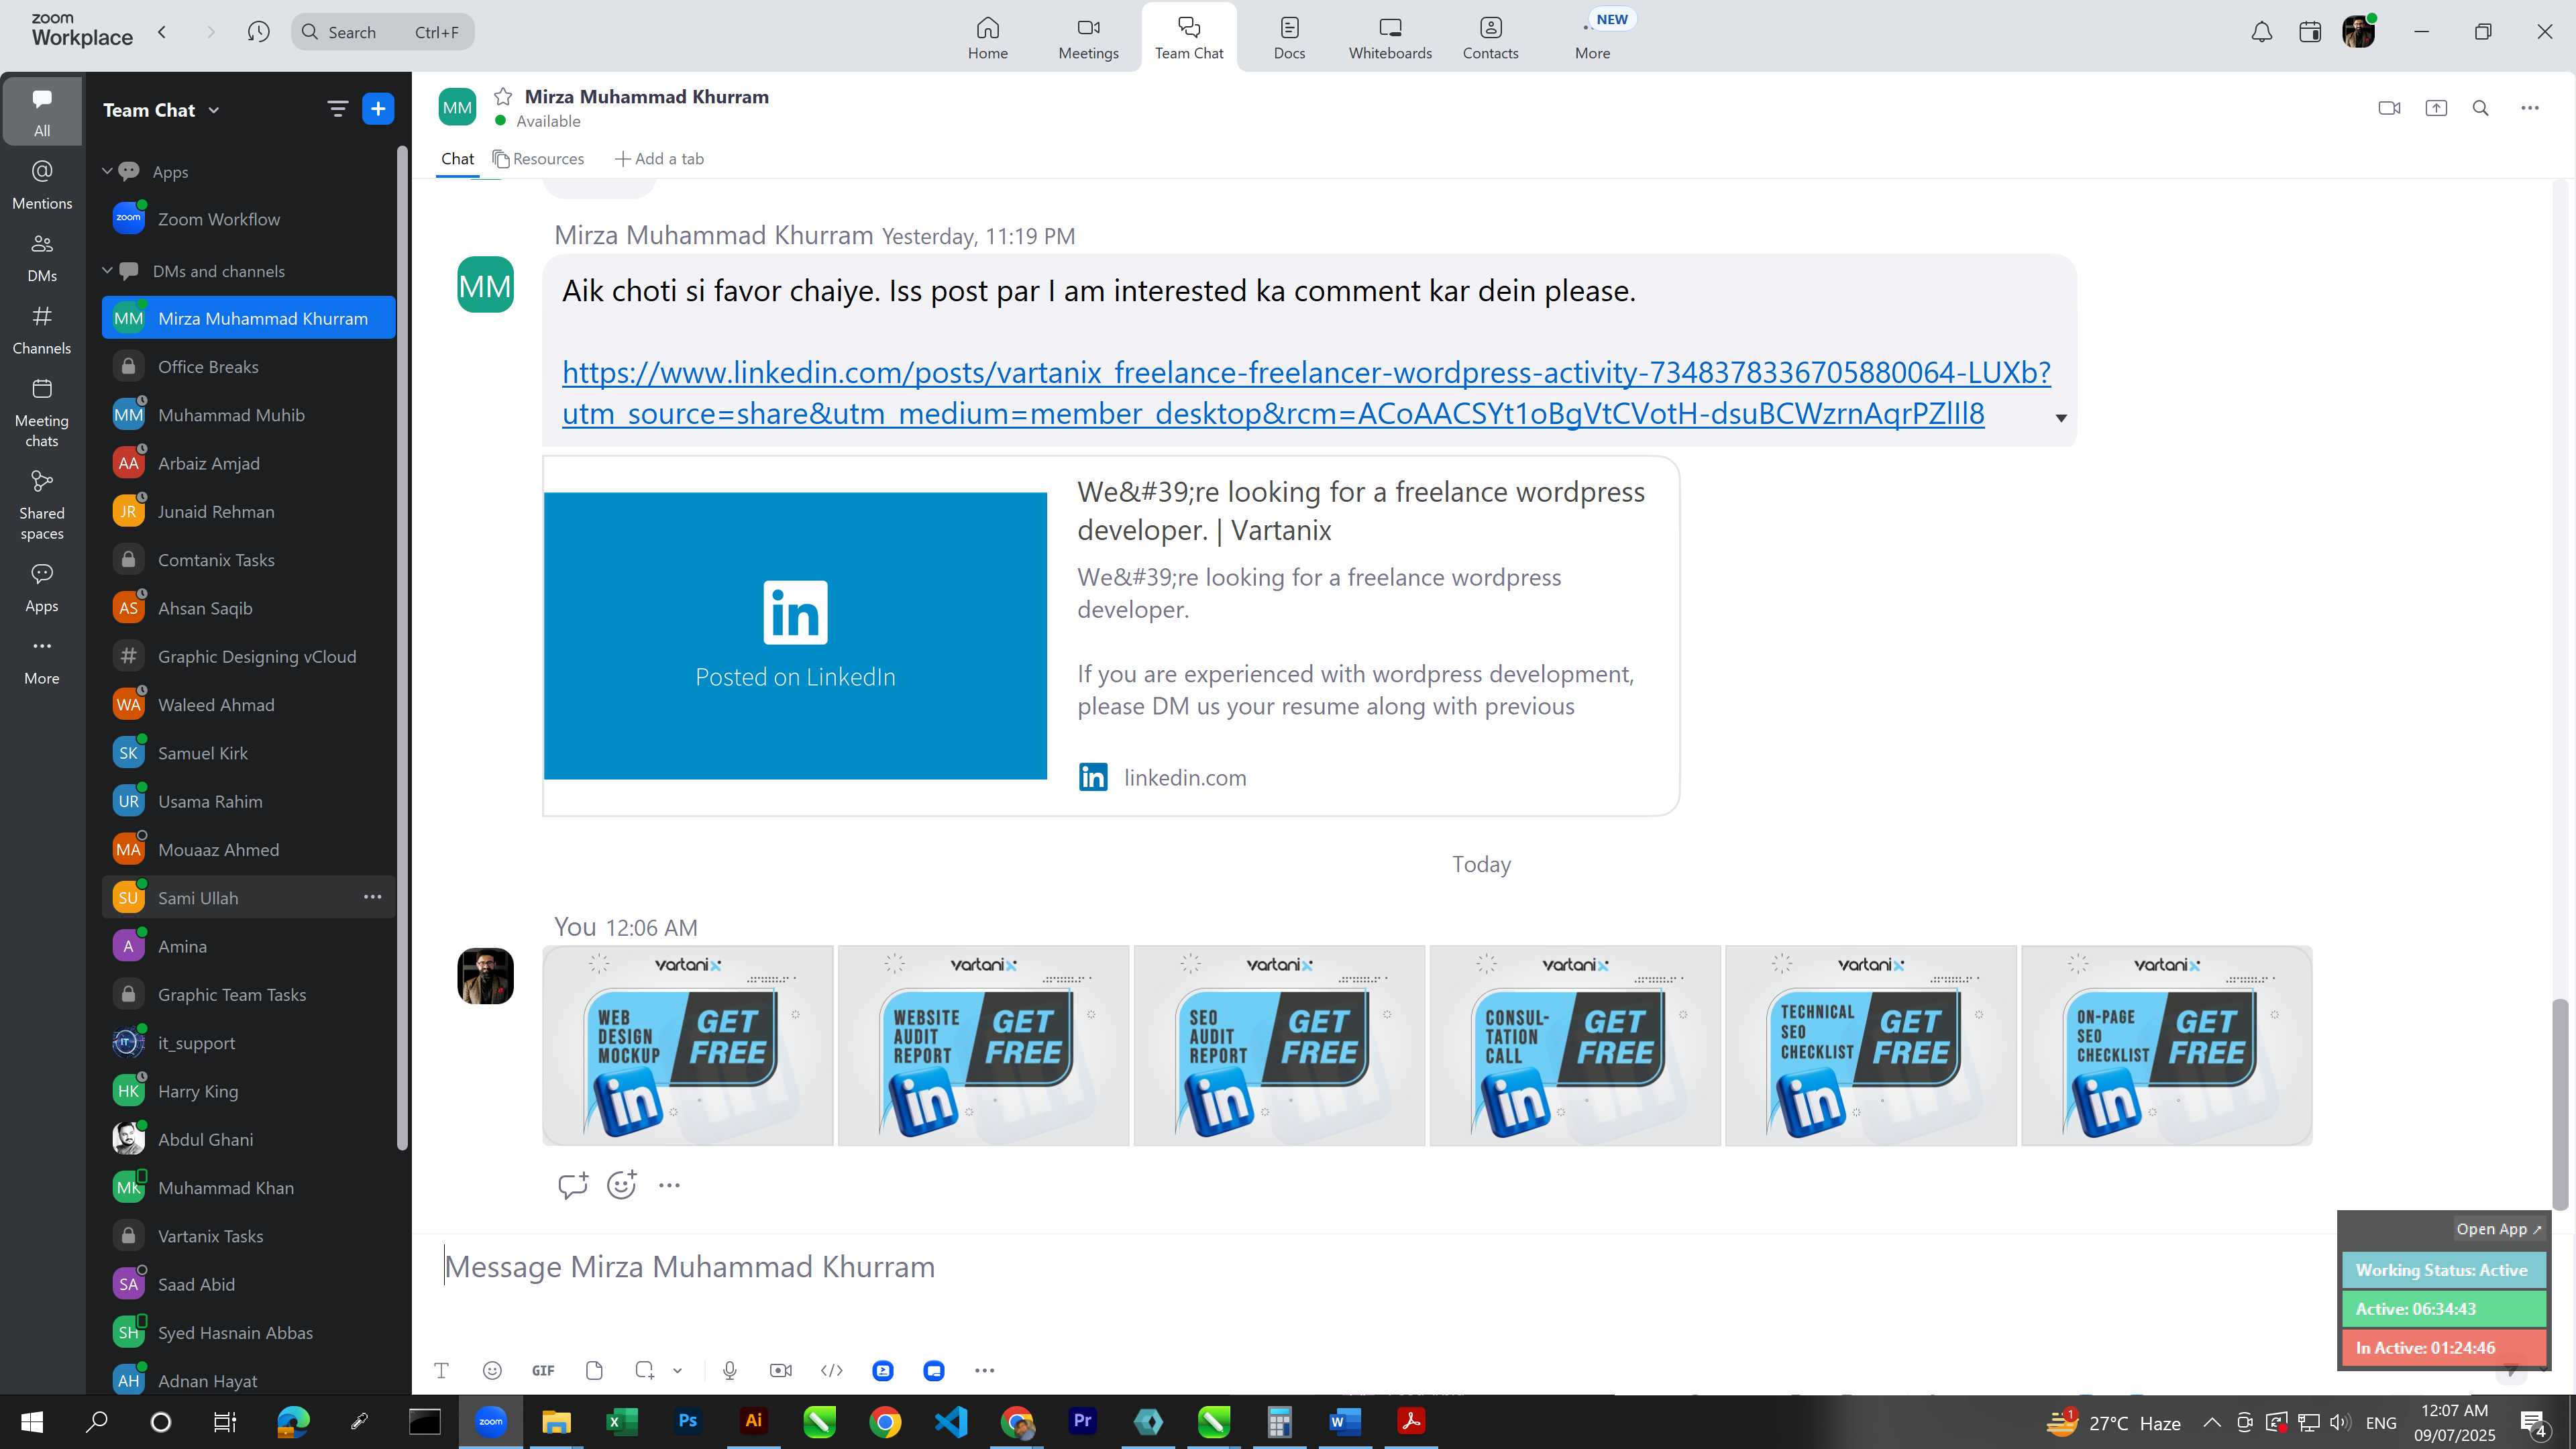The image size is (2576, 1449).
Task: Click the share screen icon in chat header
Action: 2436,108
